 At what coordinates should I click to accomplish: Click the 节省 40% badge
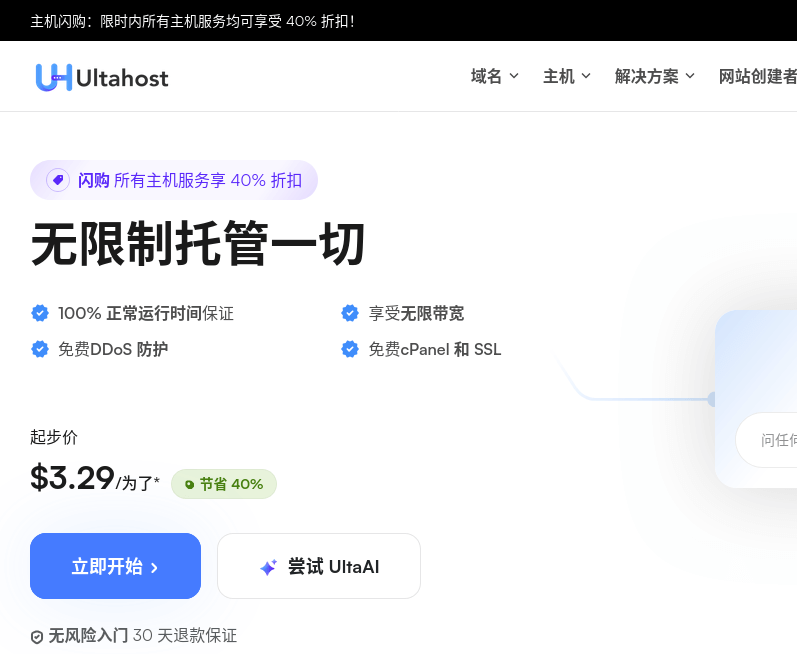pos(224,484)
